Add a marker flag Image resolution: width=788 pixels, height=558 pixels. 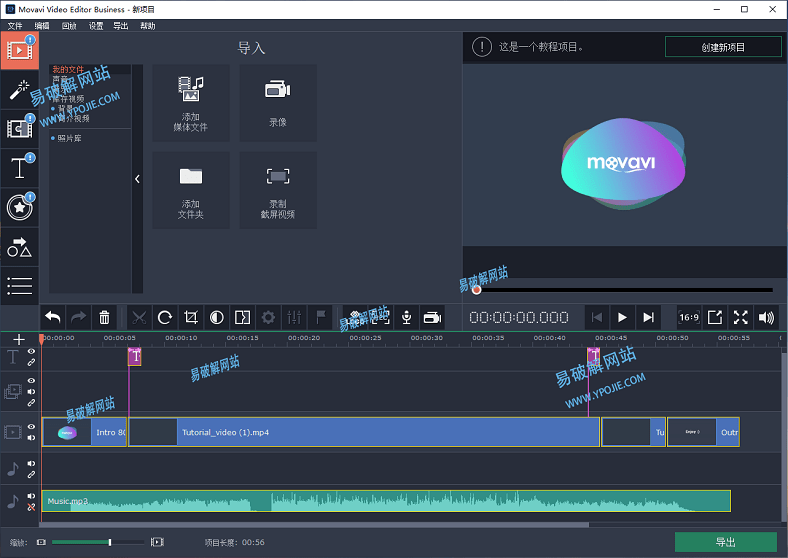click(320, 317)
